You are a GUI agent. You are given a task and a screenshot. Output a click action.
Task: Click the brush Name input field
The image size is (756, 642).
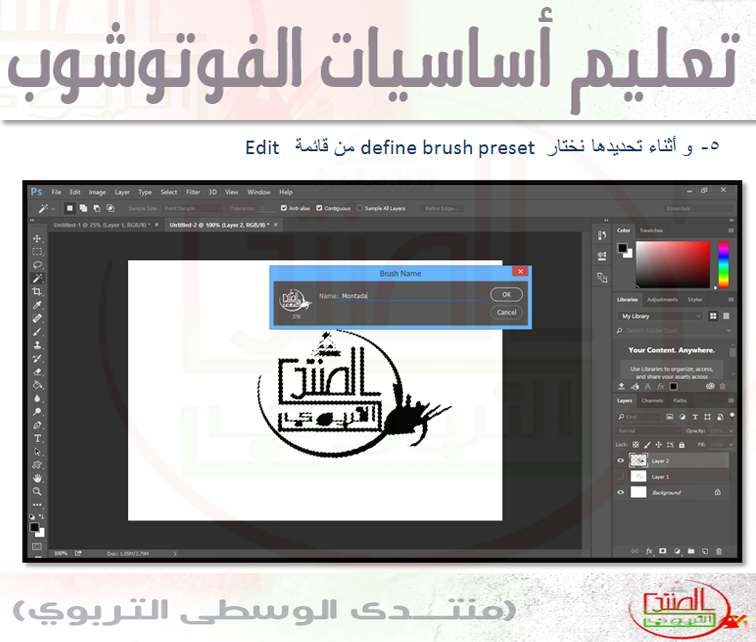pyautogui.click(x=414, y=296)
